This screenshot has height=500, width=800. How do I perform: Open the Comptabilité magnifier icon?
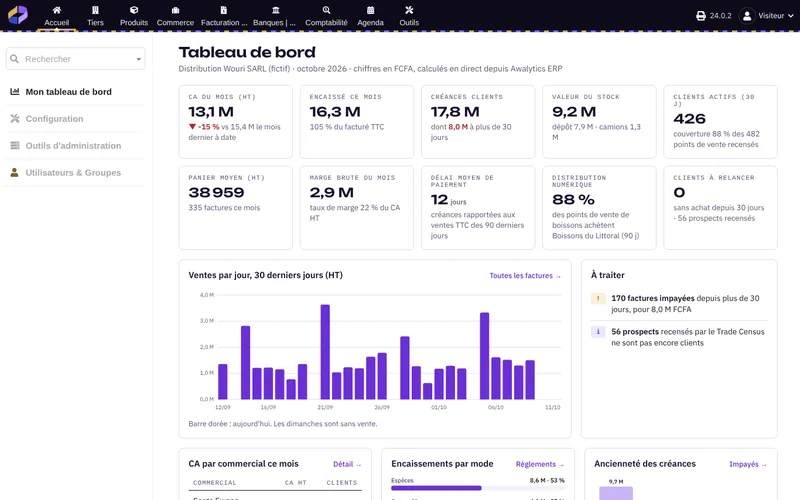click(x=327, y=10)
